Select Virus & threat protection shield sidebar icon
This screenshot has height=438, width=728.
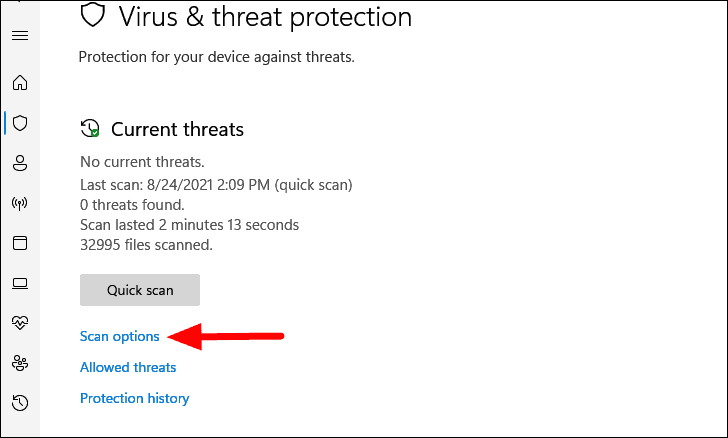pos(20,123)
